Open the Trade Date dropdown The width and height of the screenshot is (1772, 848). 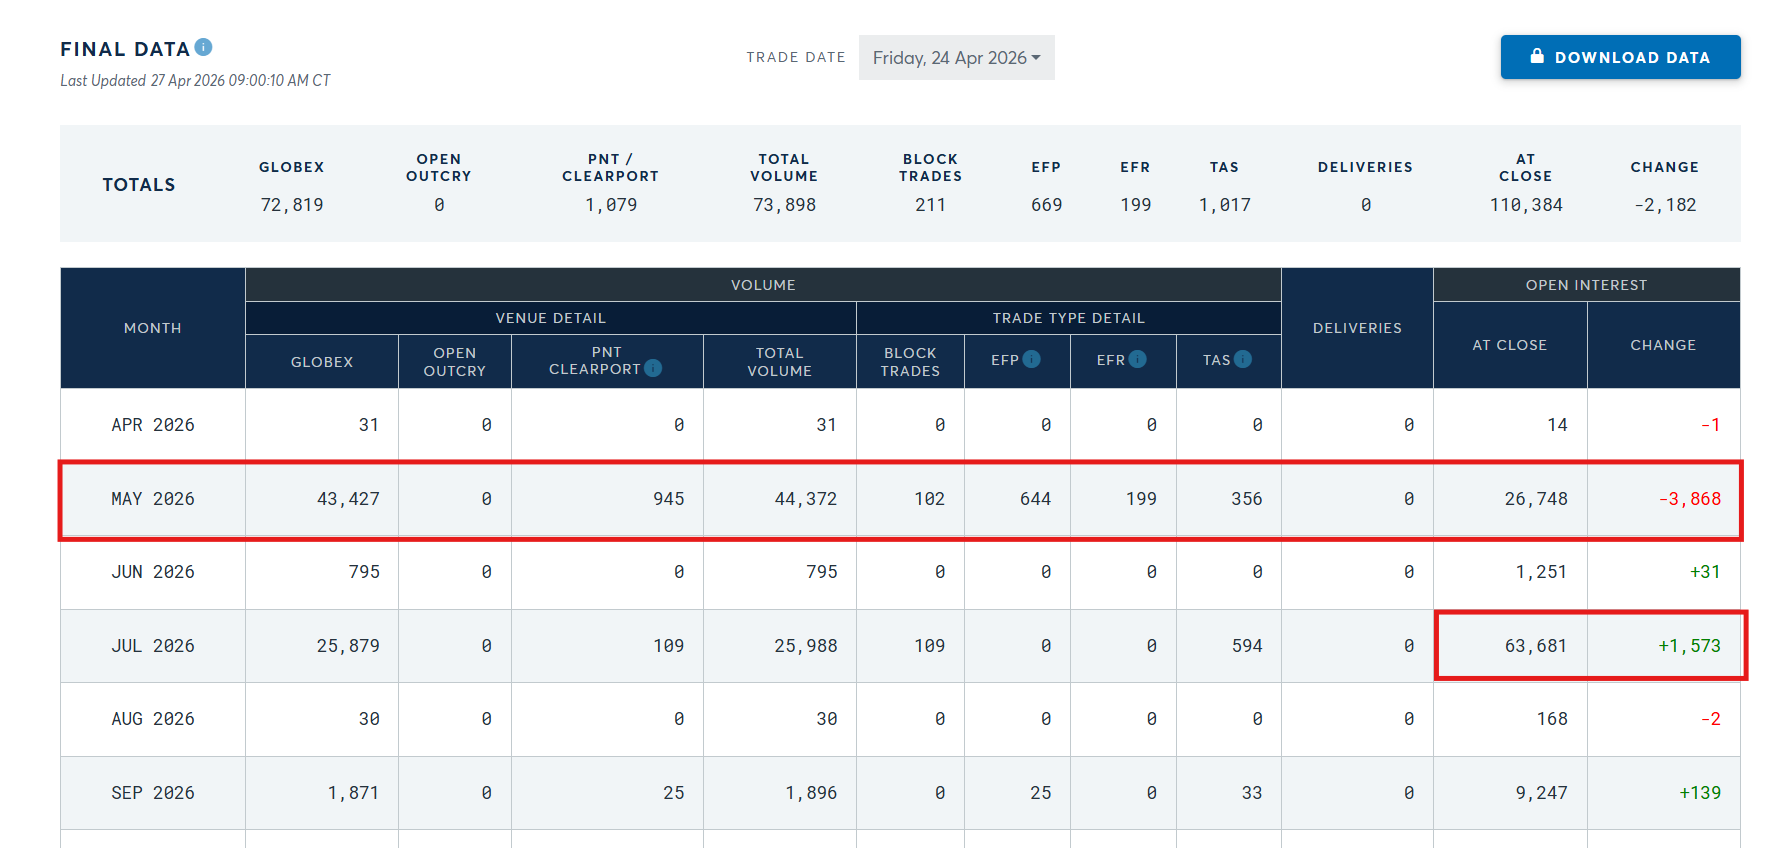[956, 58]
